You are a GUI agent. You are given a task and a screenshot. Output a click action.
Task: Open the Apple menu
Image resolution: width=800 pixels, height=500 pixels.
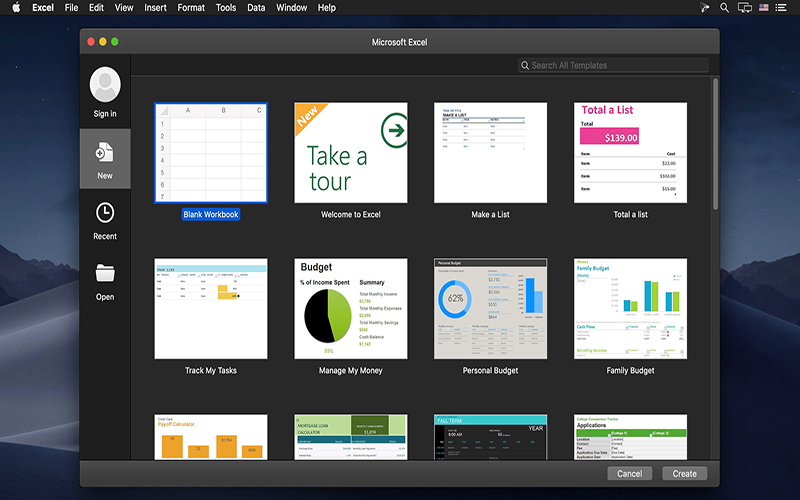(16, 7)
